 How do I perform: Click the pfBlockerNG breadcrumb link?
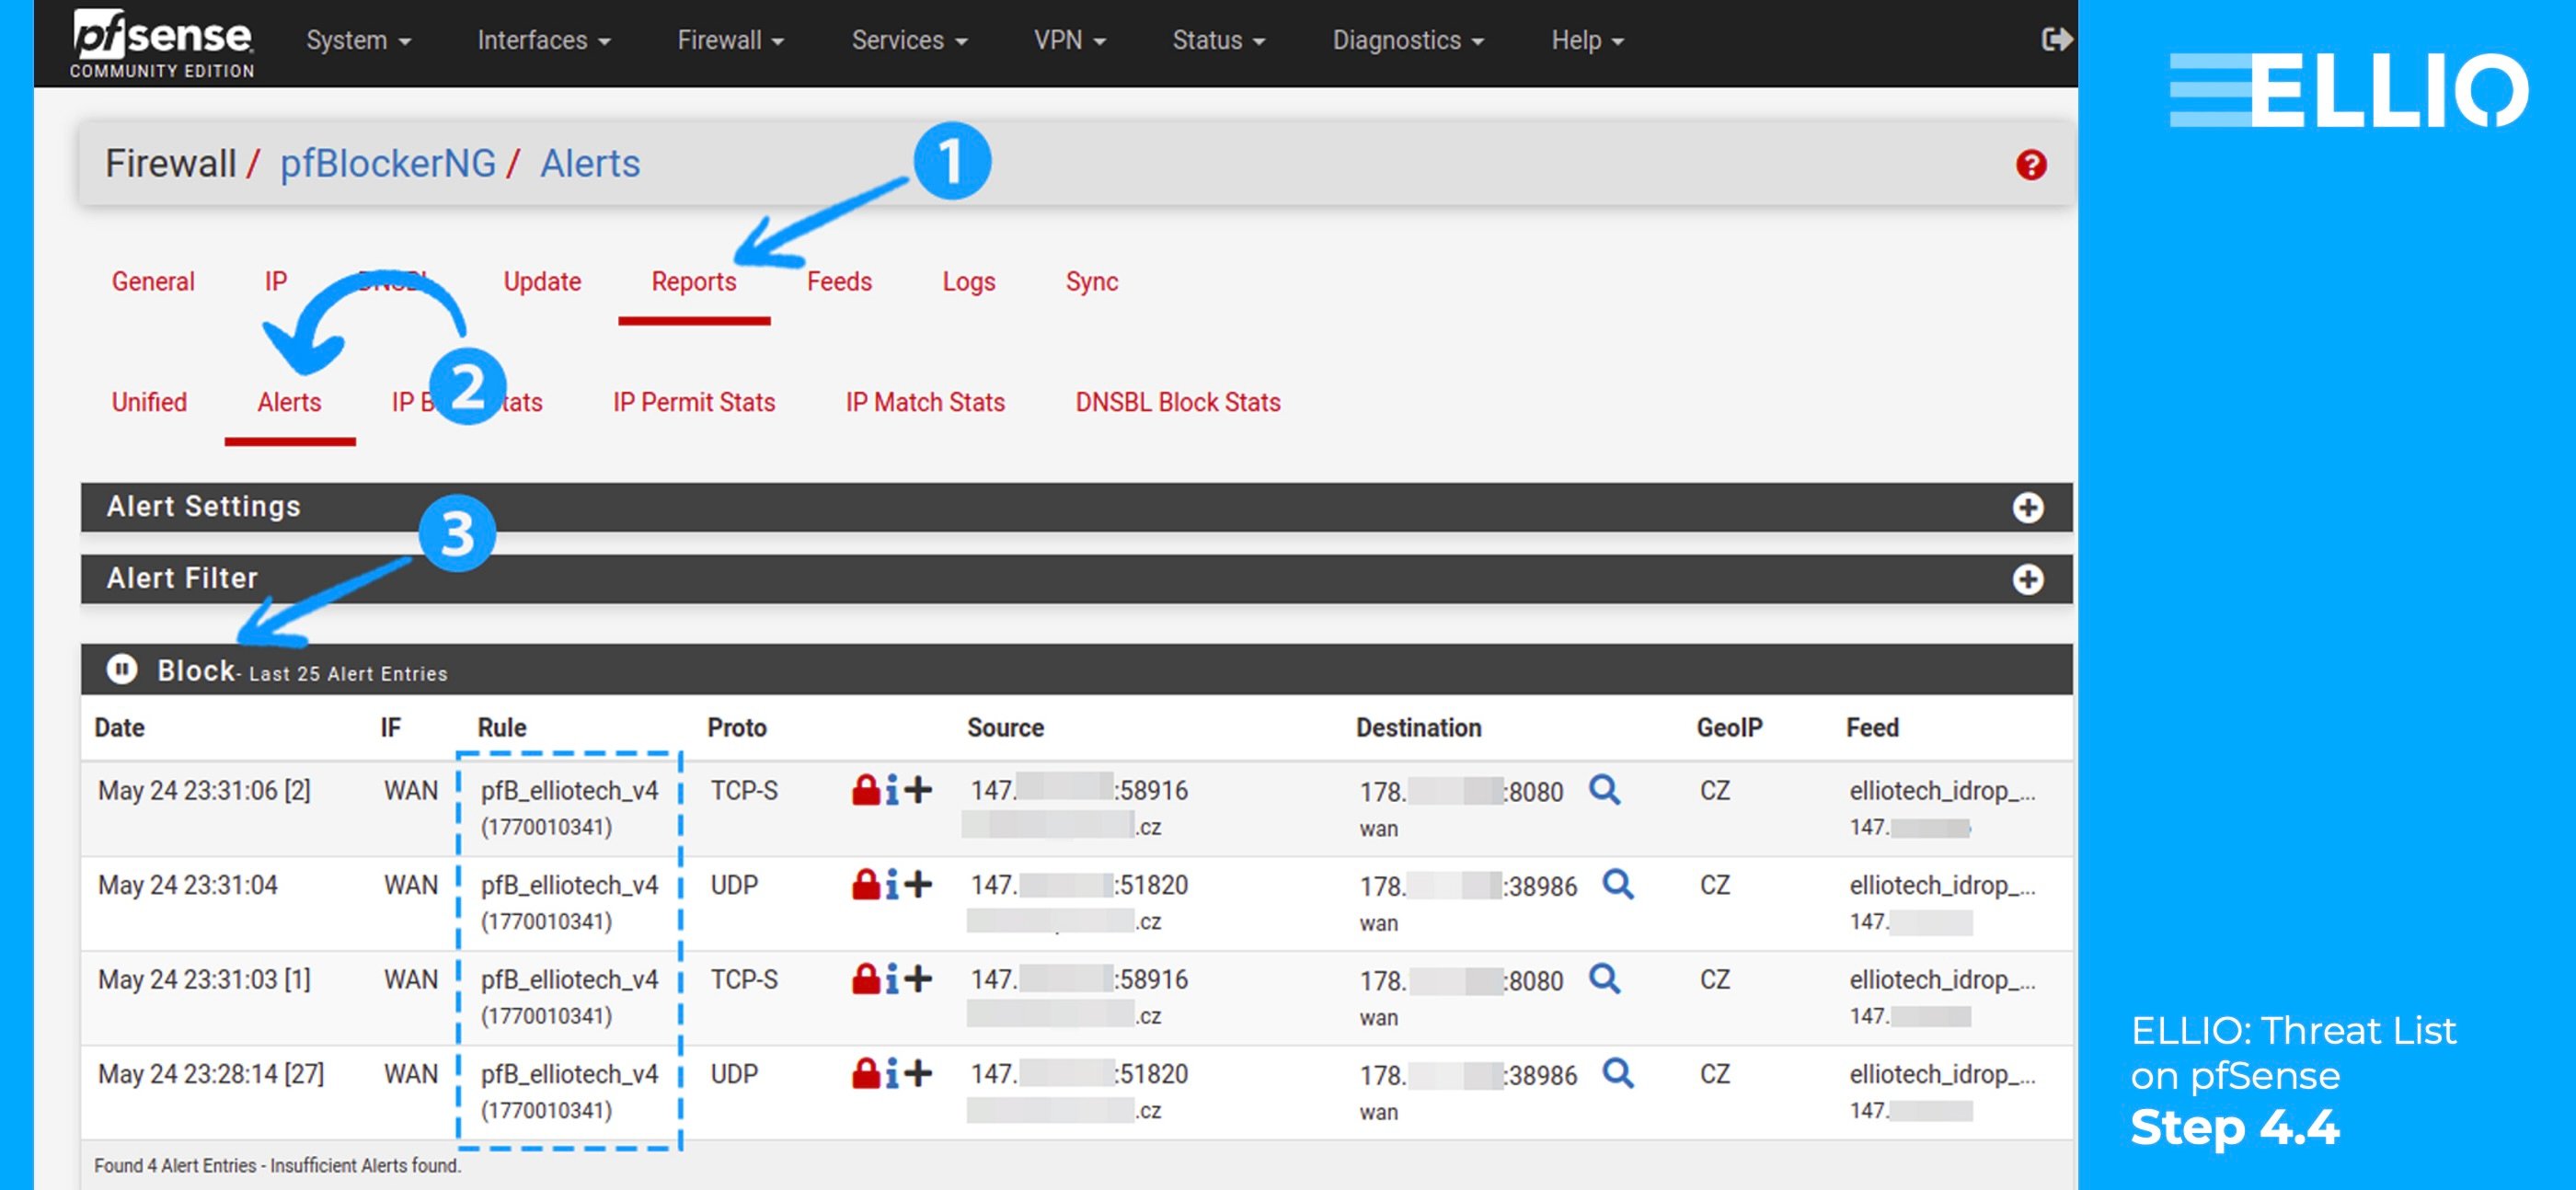point(388,163)
